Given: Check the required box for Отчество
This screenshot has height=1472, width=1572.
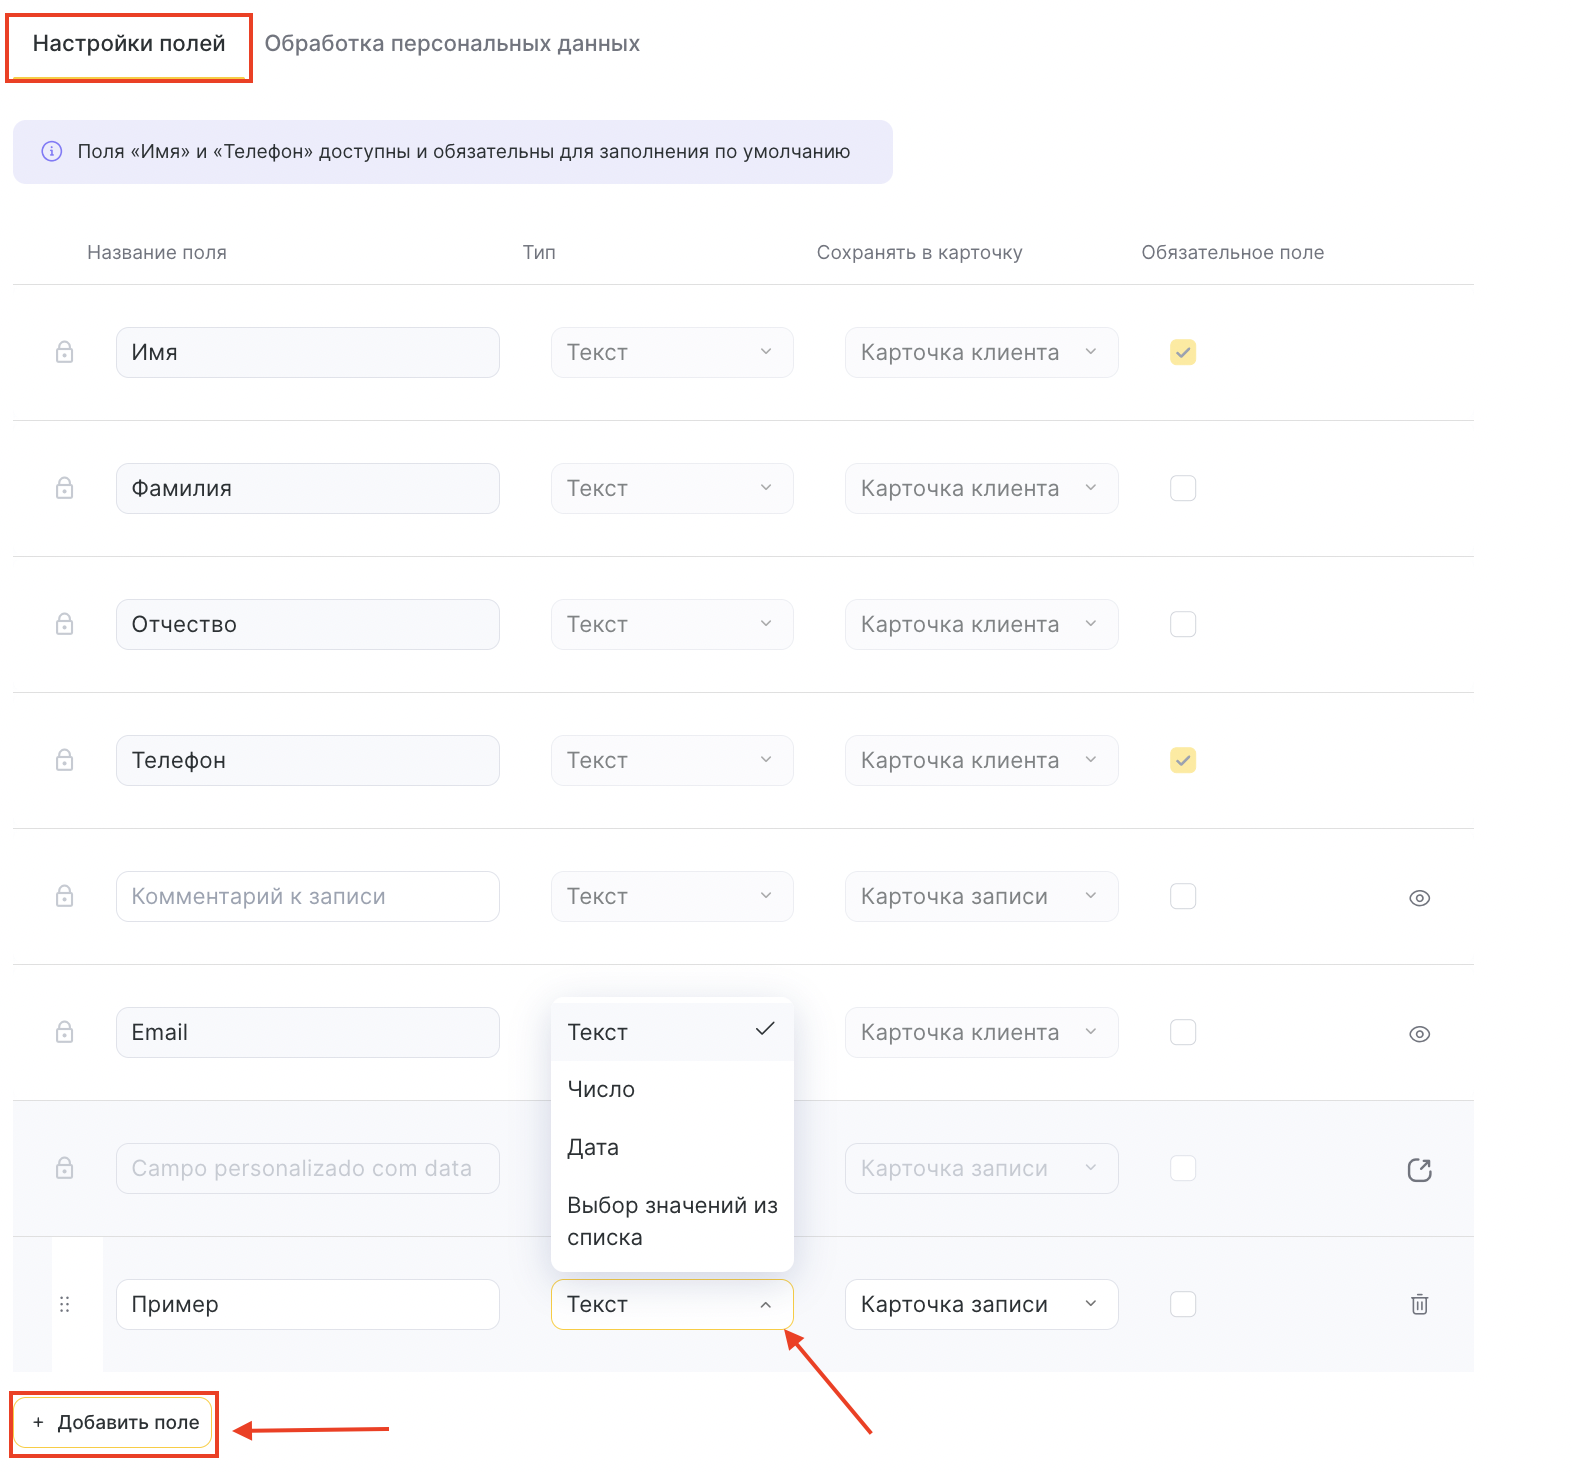Looking at the screenshot, I should [1183, 624].
